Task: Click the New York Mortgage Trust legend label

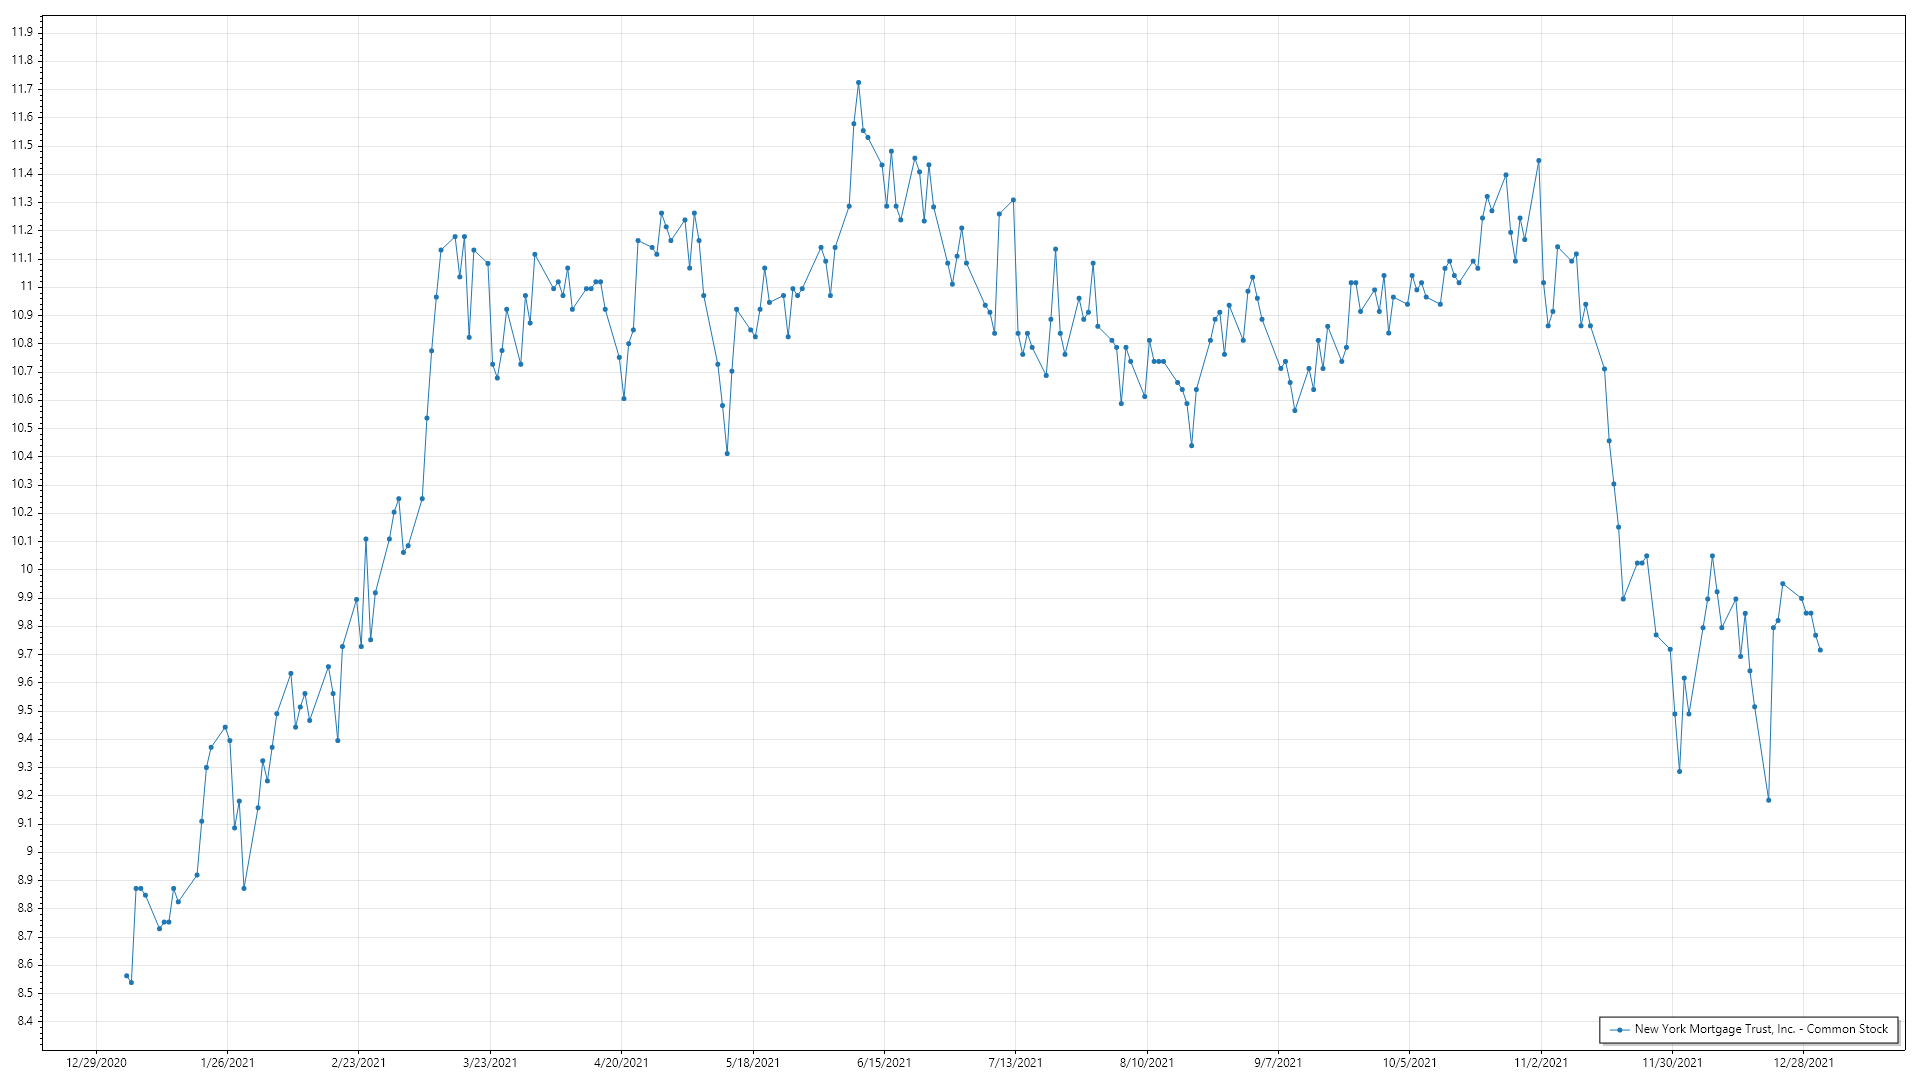Action: 1760,1029
